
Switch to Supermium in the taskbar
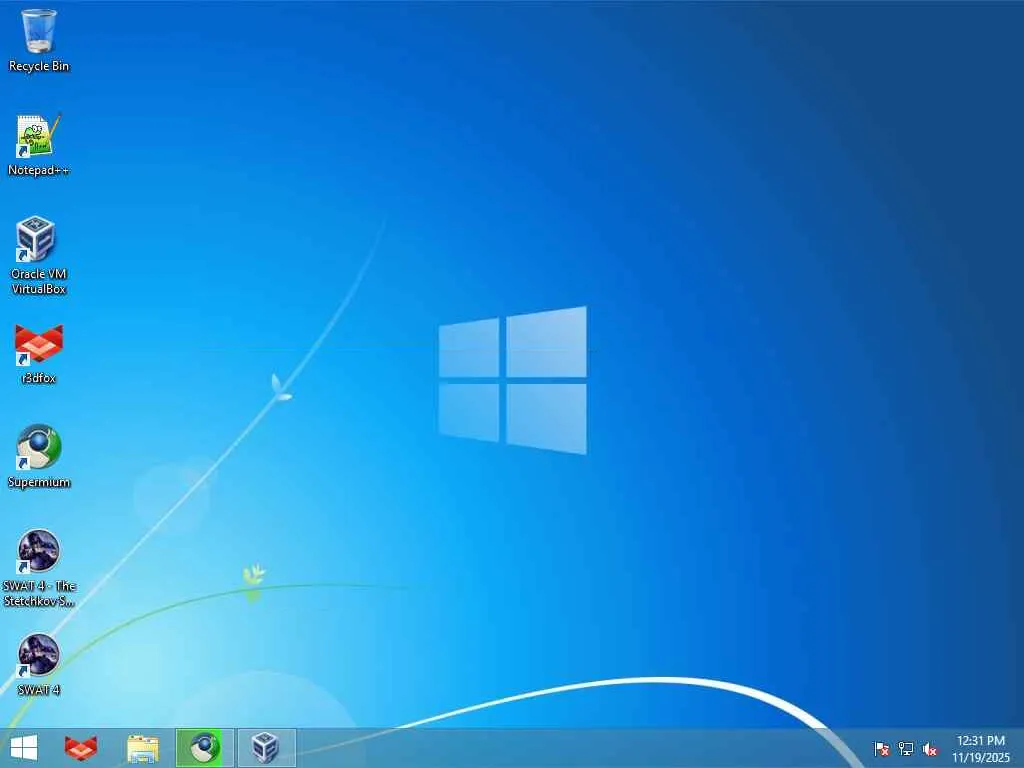204,748
